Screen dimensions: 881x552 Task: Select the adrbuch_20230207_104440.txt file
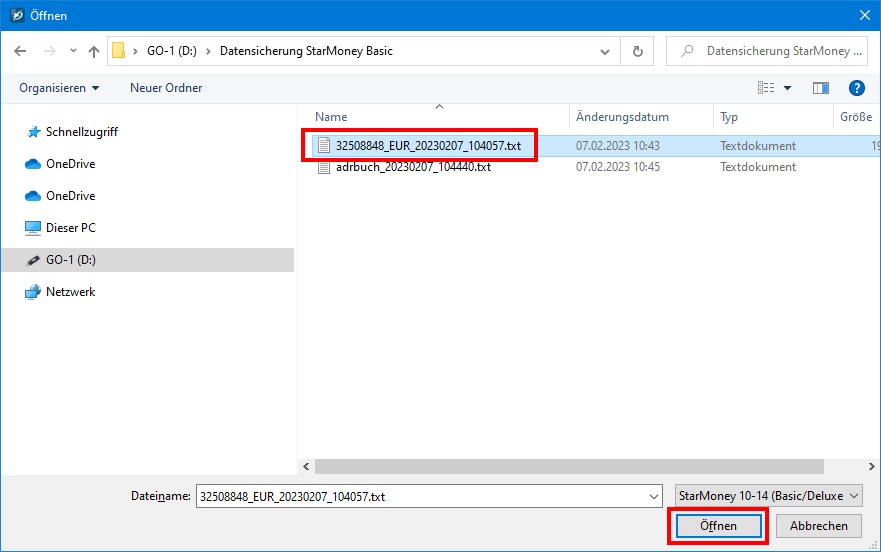pos(413,167)
